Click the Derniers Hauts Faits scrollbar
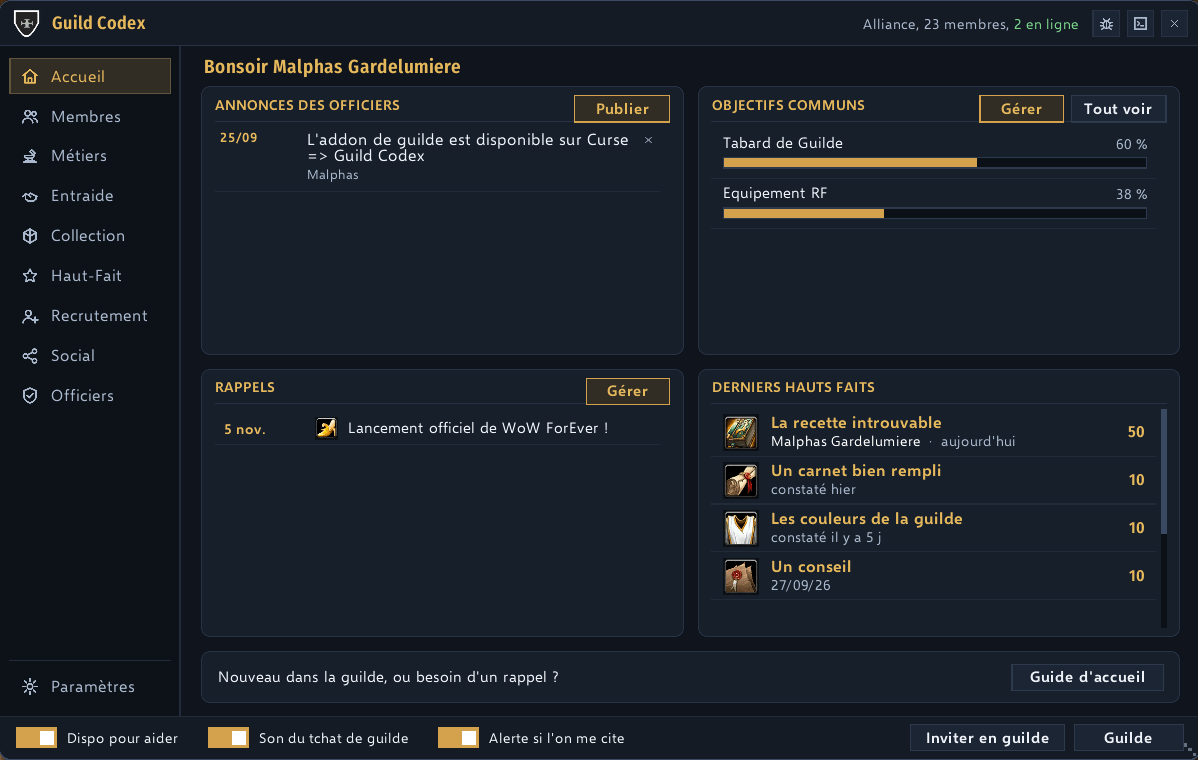Image resolution: width=1198 pixels, height=760 pixels. [1164, 471]
